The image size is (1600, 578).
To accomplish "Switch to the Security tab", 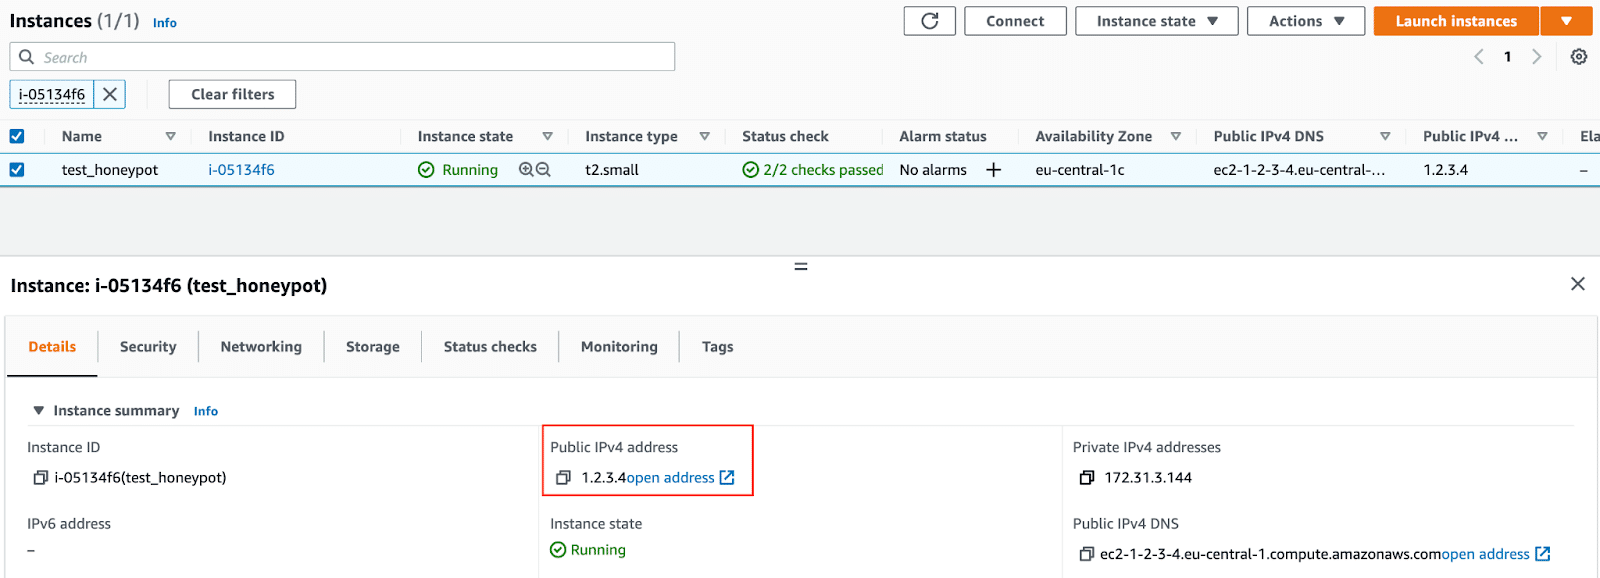I will [148, 347].
